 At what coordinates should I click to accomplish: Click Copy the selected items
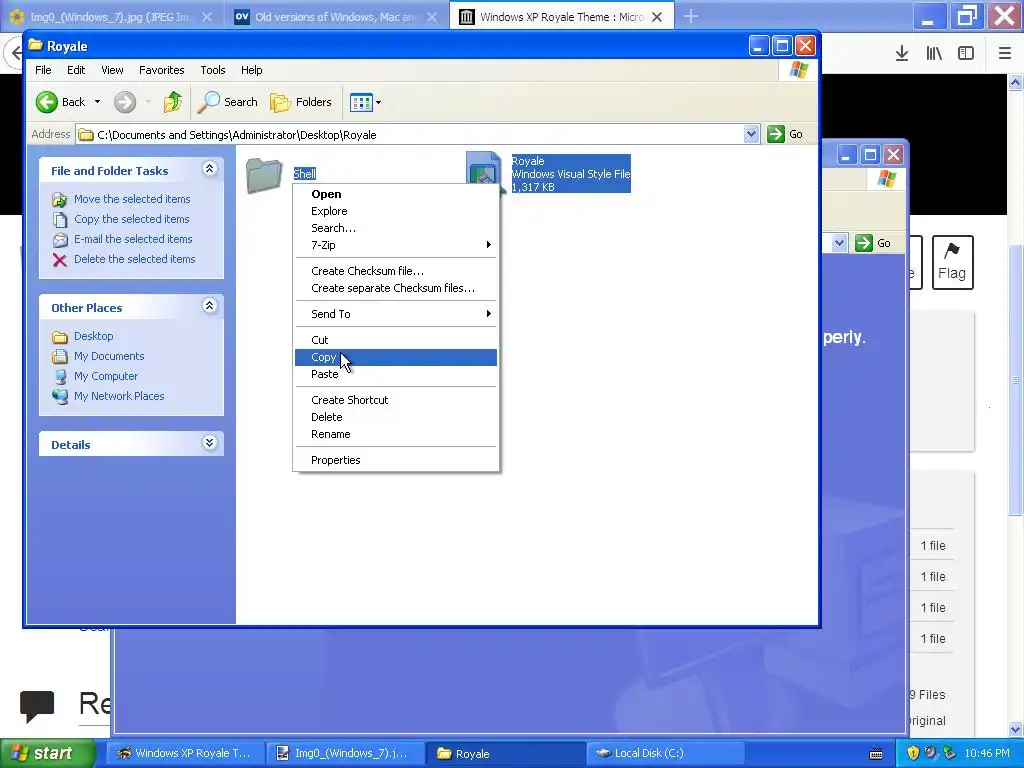(x=131, y=219)
